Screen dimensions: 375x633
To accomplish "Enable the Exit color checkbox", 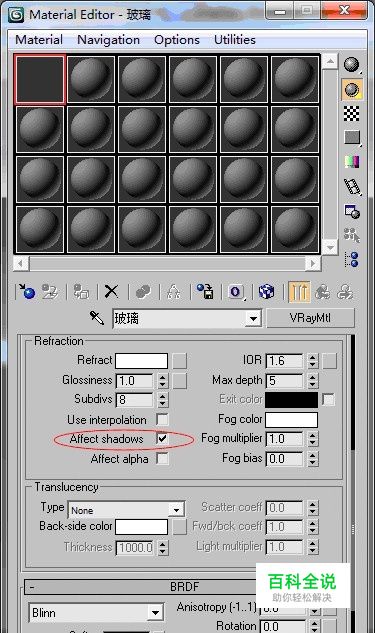I will click(329, 400).
